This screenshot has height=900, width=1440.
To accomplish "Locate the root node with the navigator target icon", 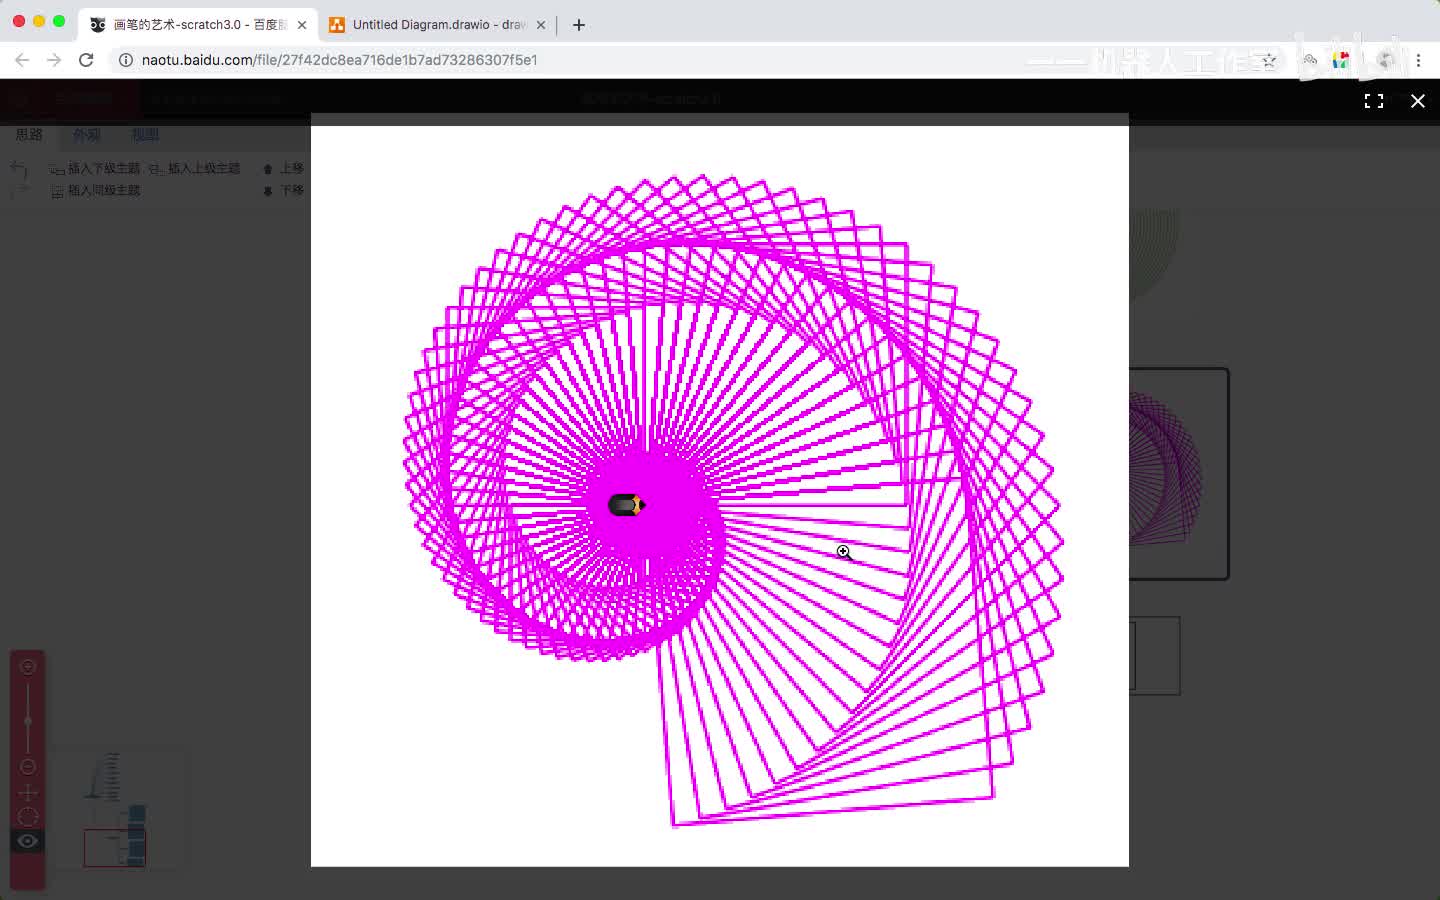I will coord(28,817).
